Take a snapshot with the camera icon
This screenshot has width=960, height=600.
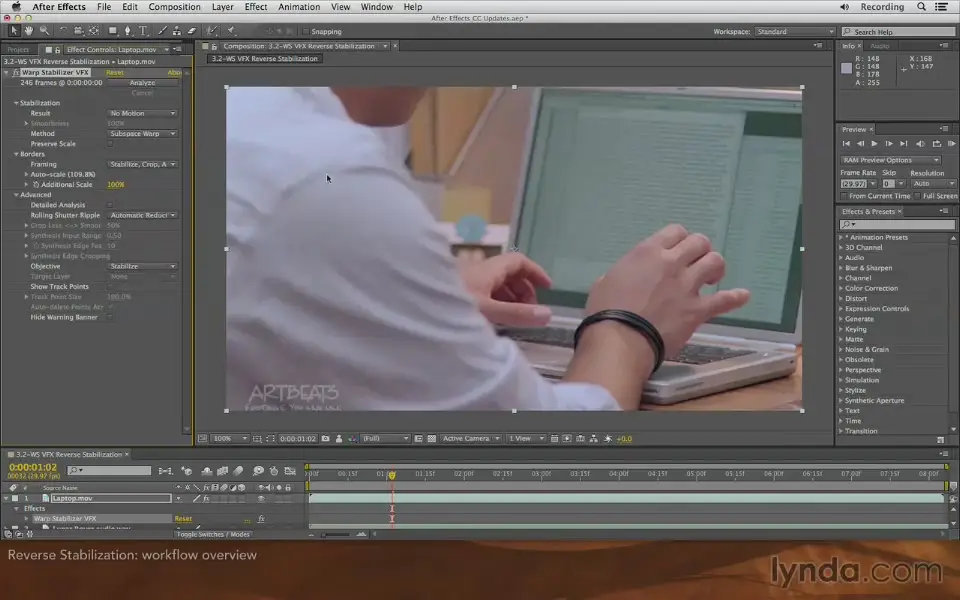tap(326, 438)
